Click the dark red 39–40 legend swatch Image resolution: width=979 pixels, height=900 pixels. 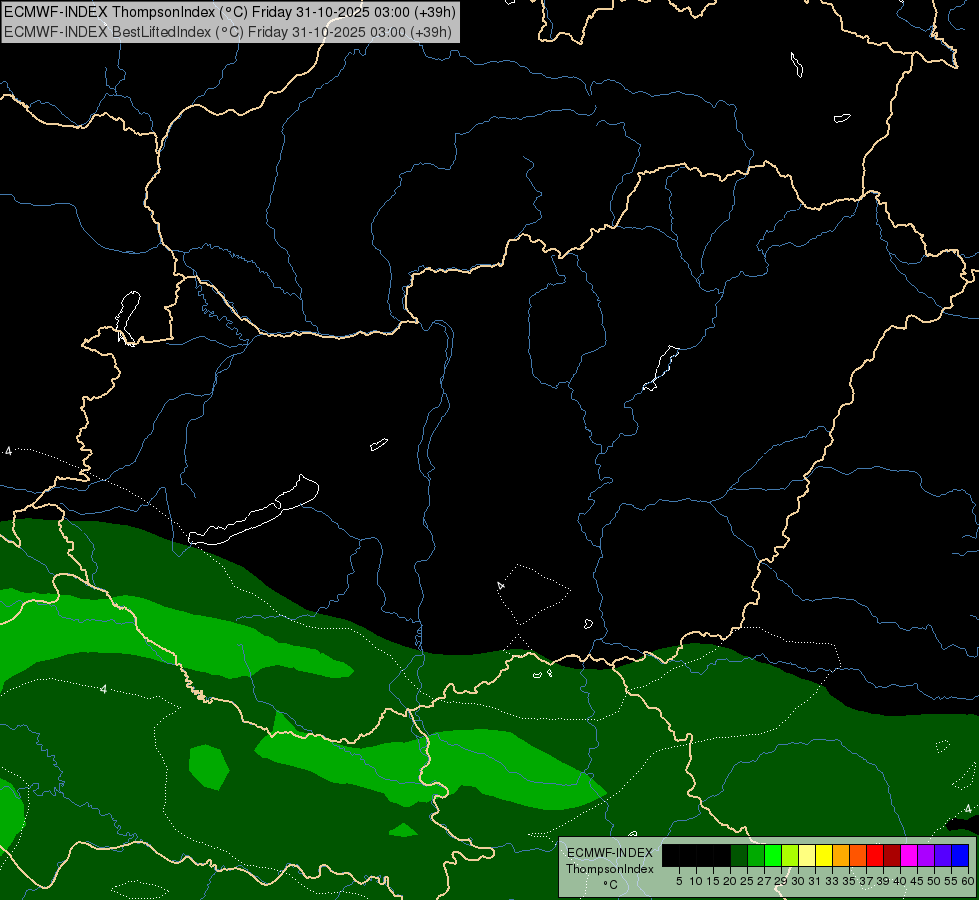click(x=892, y=855)
